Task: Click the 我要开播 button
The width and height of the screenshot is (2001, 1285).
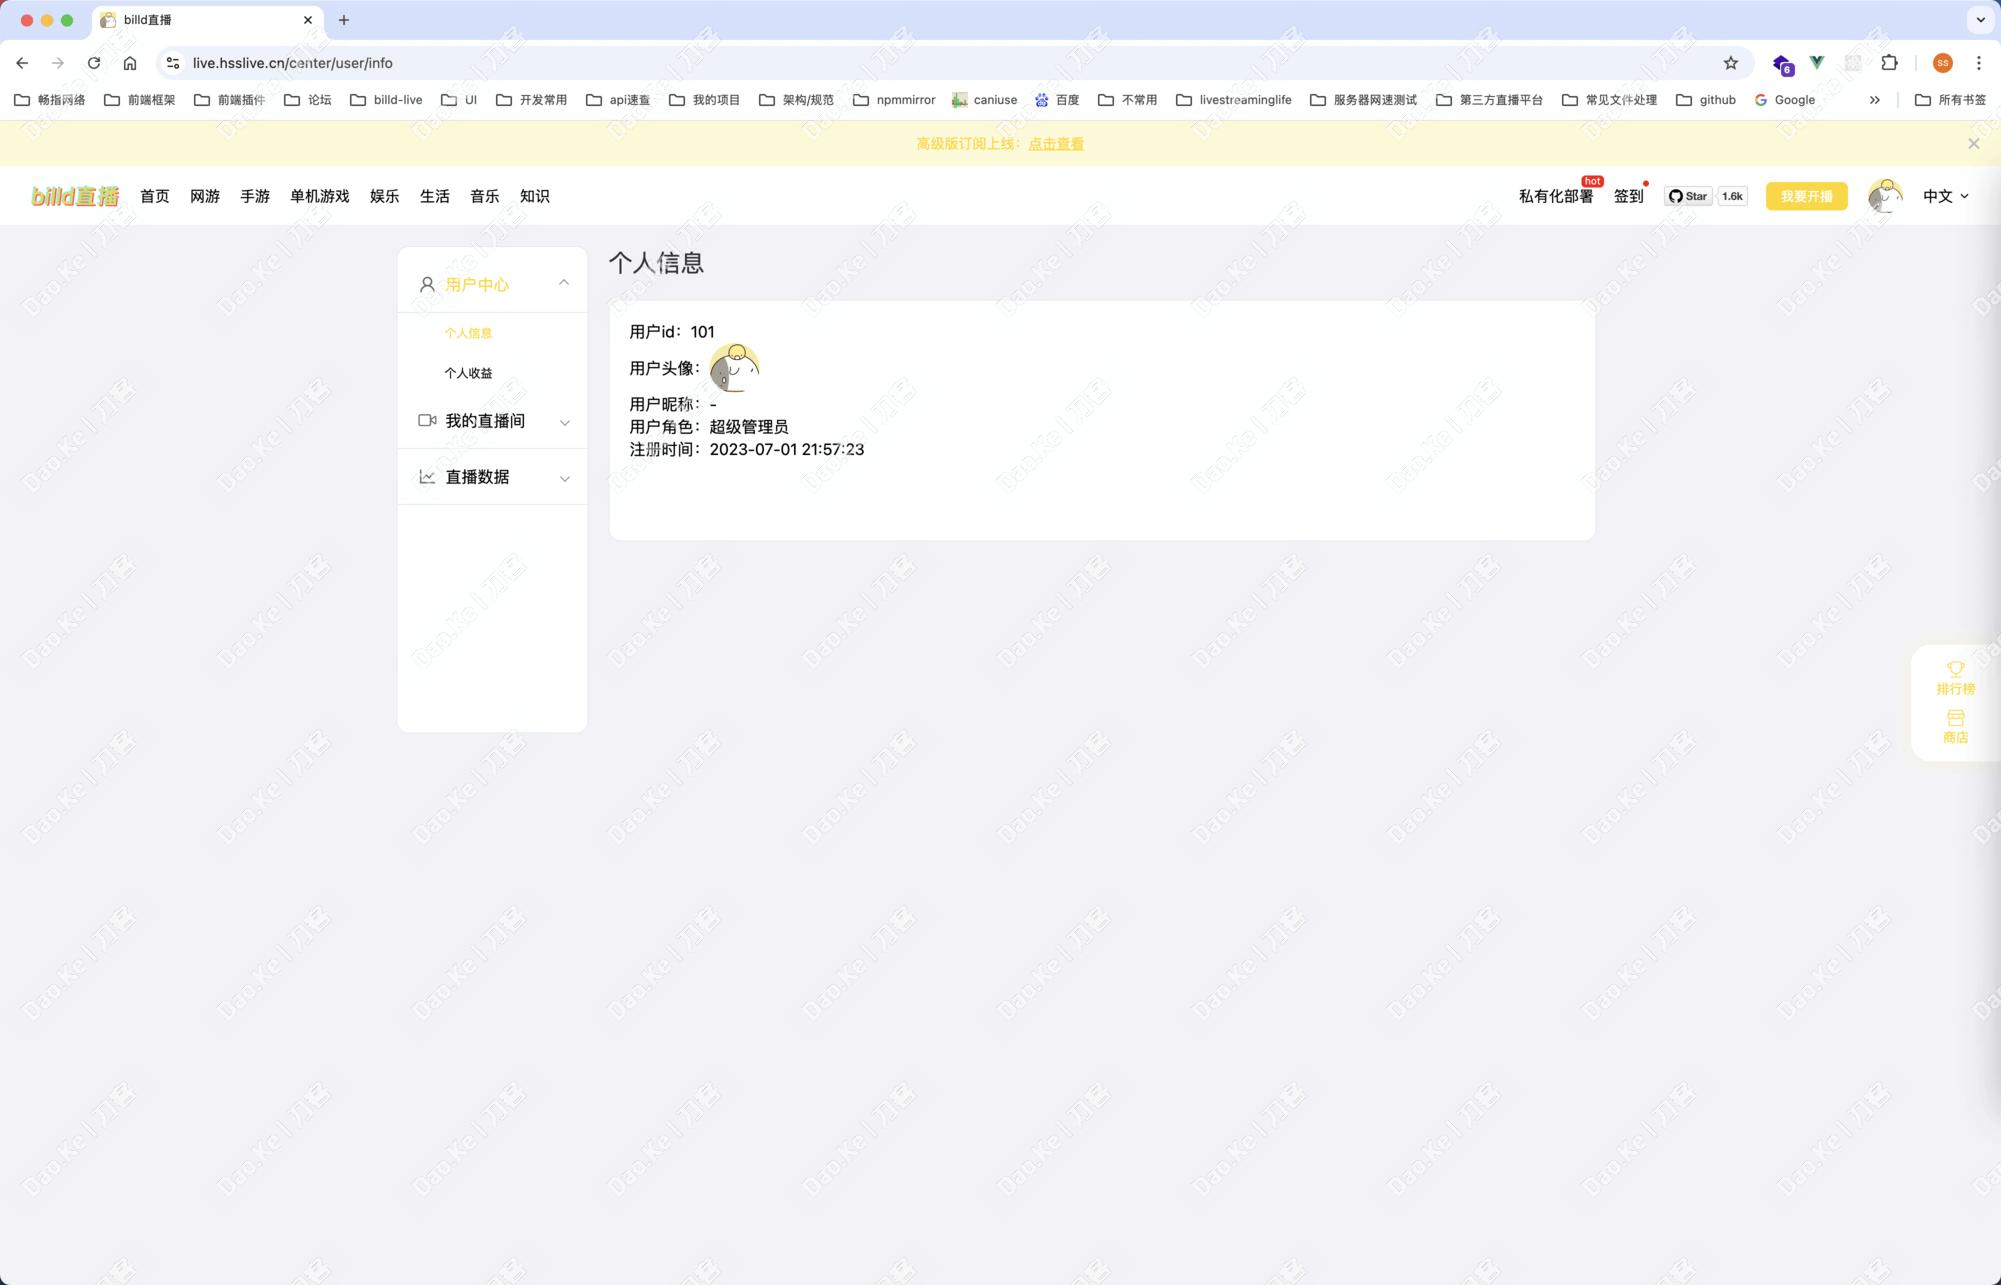Action: point(1806,196)
